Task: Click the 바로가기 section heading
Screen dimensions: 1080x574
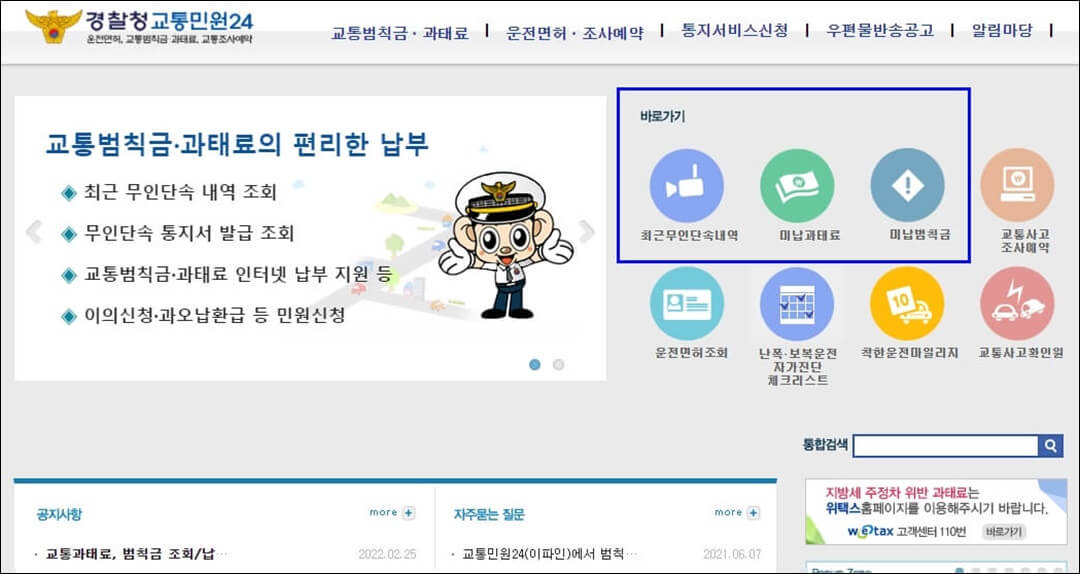Action: pyautogui.click(x=663, y=116)
